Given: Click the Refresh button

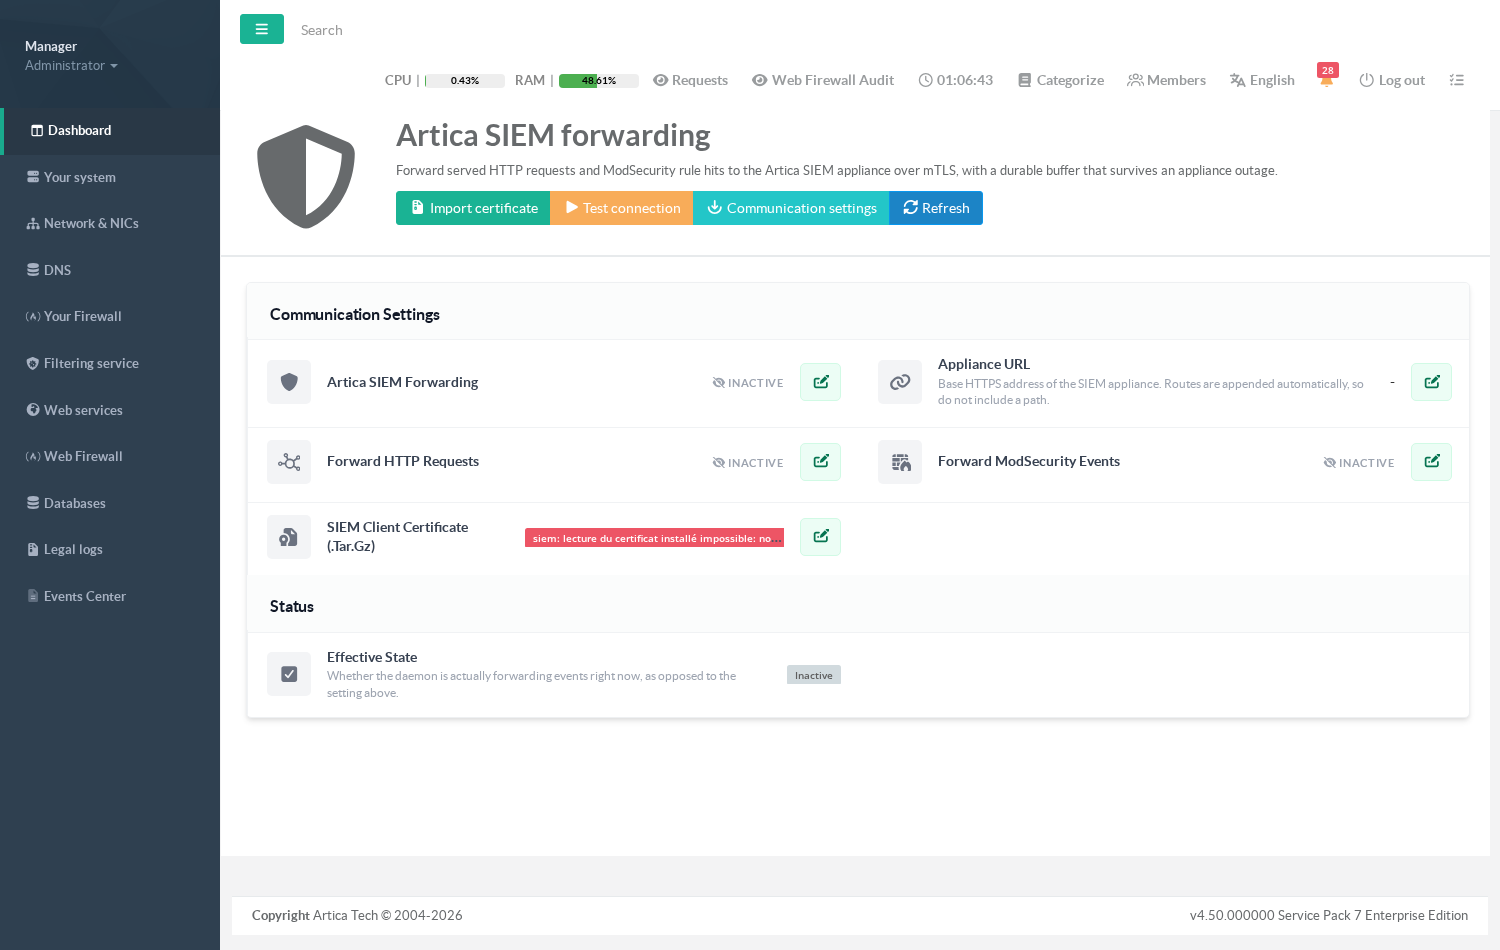Looking at the screenshot, I should coord(936,208).
